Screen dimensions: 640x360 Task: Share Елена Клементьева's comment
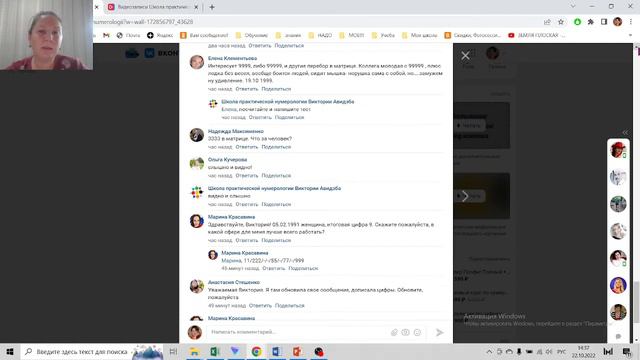[x=276, y=89]
